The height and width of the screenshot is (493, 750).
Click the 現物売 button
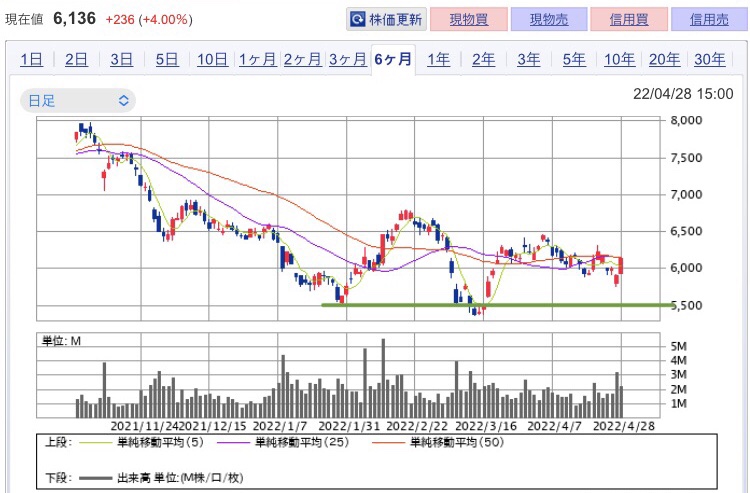point(549,20)
